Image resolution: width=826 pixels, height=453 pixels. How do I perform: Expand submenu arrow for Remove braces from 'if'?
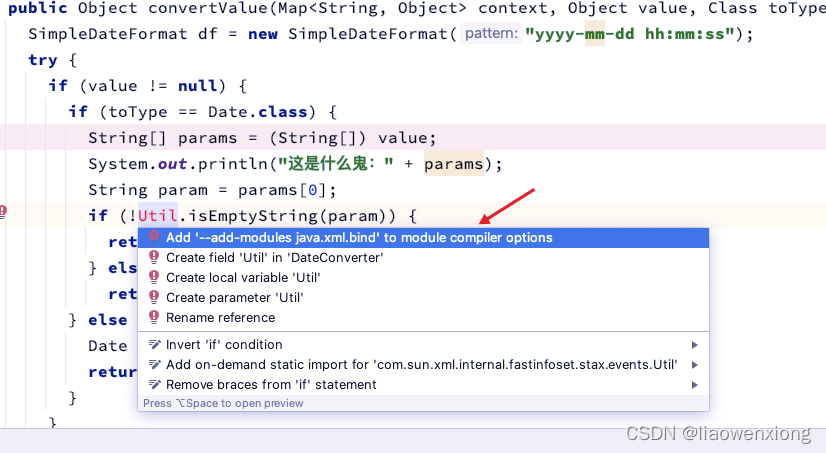695,385
